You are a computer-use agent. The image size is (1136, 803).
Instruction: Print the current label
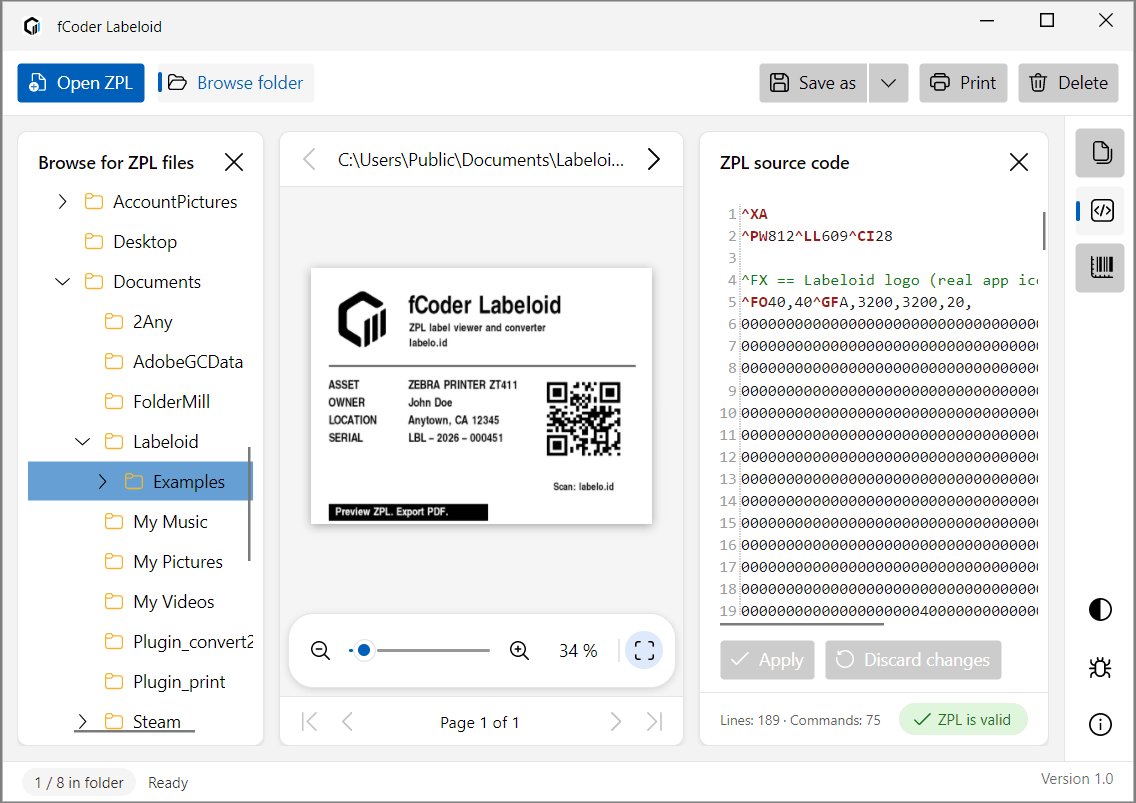(x=963, y=83)
